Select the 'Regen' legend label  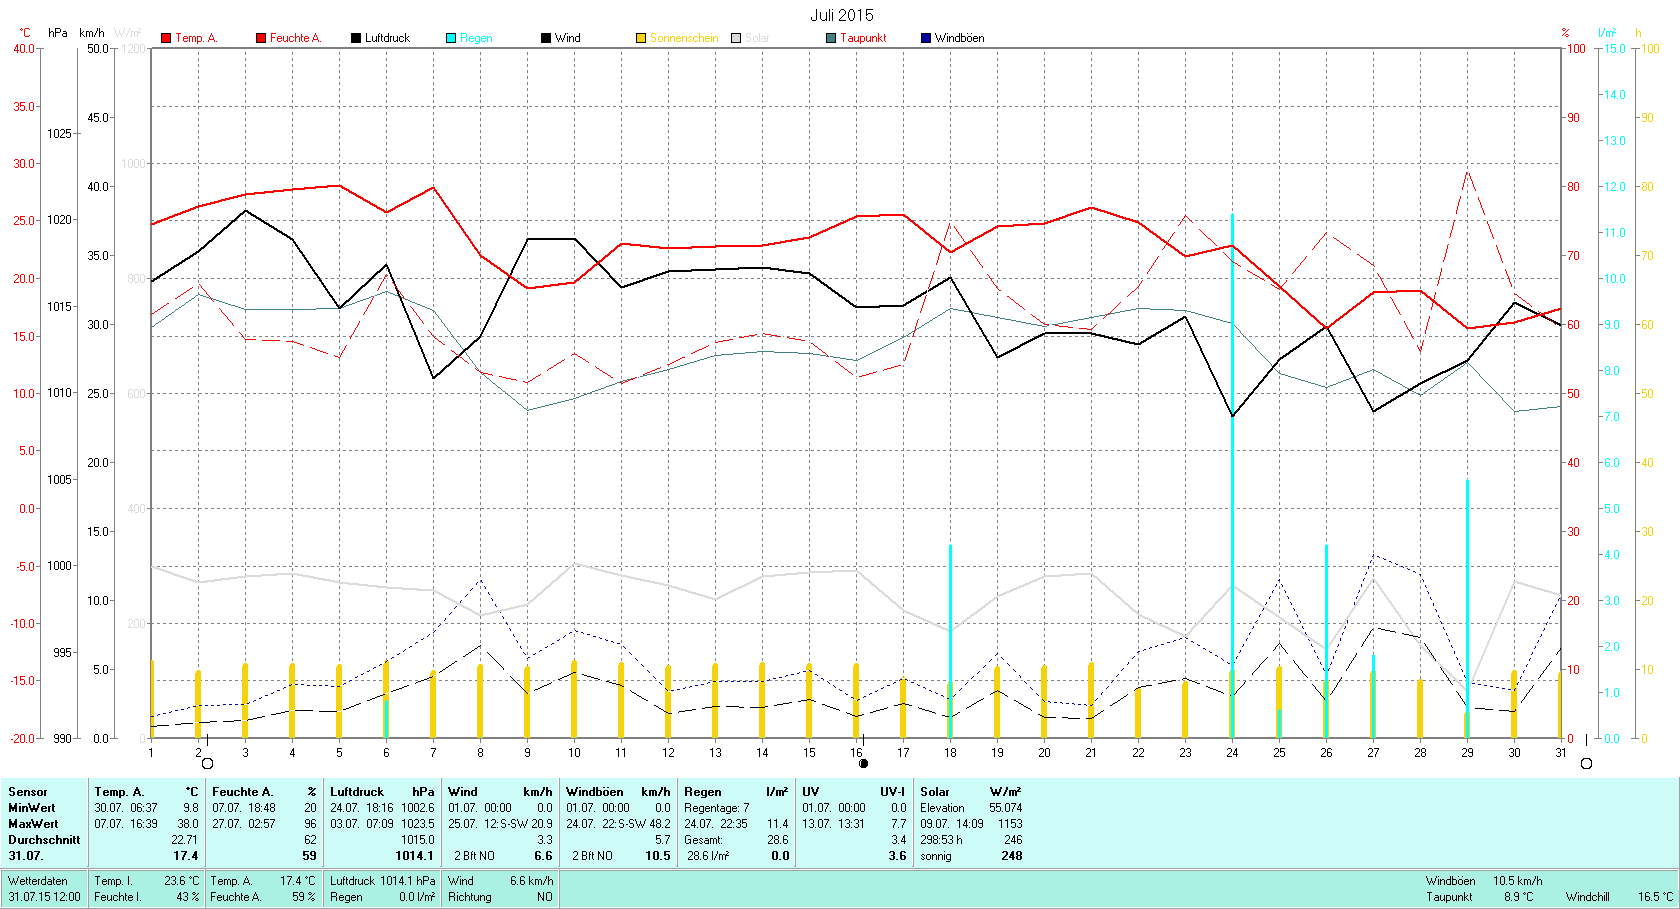coord(476,38)
